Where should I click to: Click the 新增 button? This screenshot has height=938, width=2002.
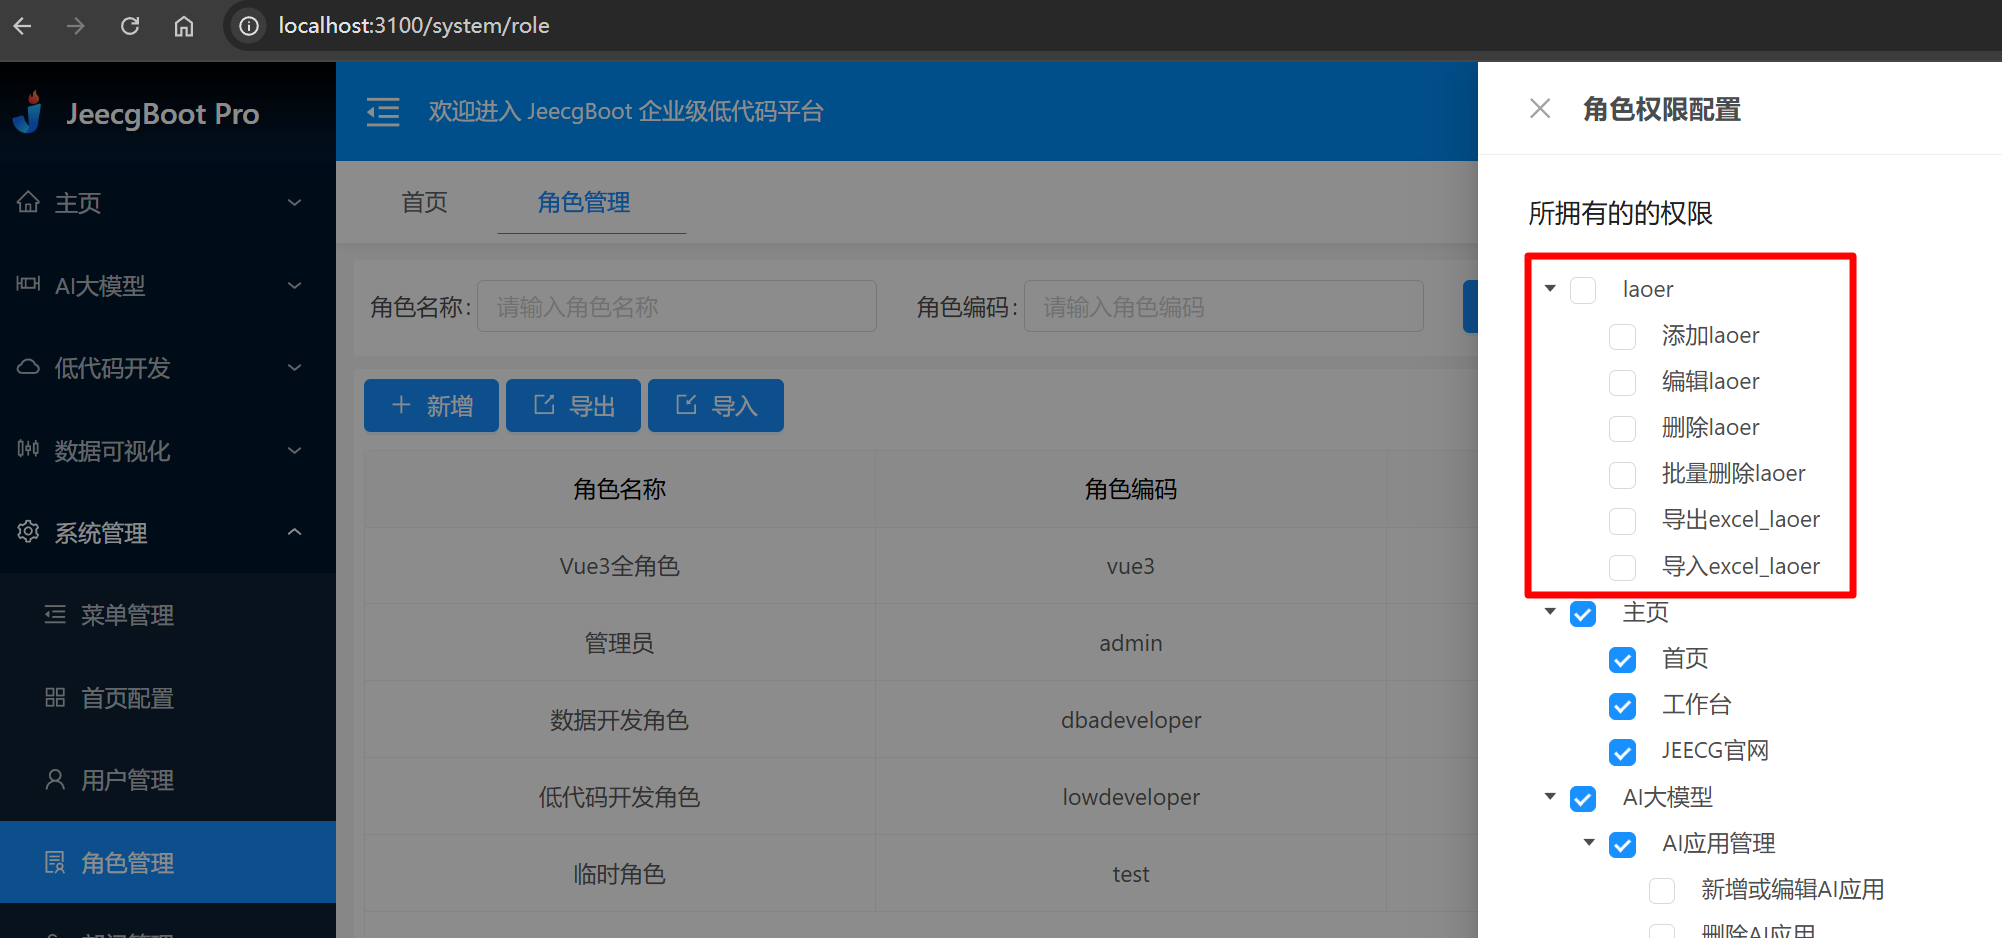[431, 405]
